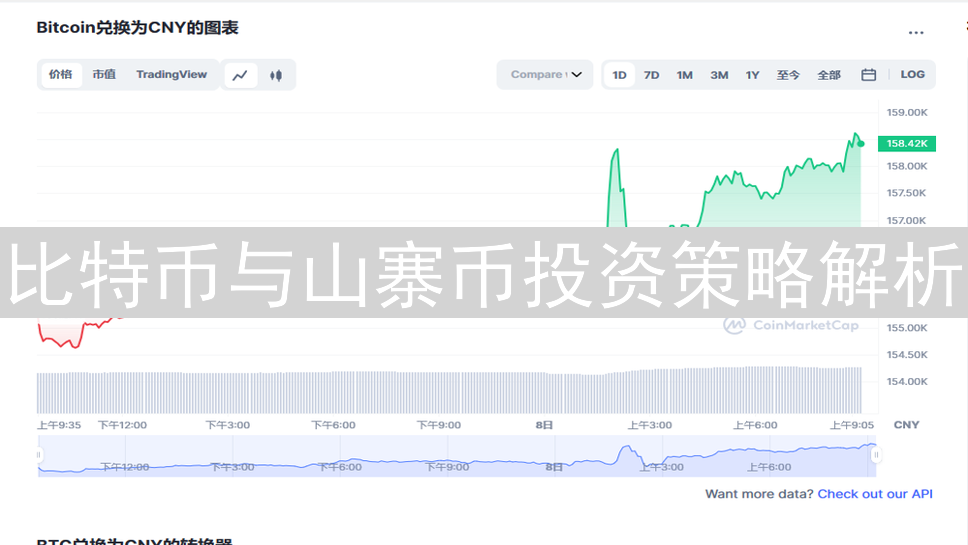
Task: Click the current price label 158.42K
Action: 907,143
